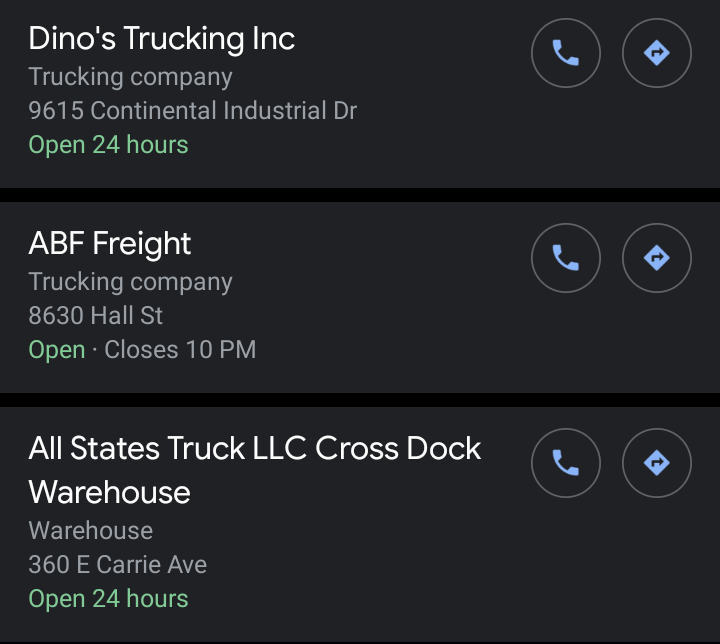View ABF Freight hours, Closes 10 PM
The image size is (720, 644).
[x=180, y=350]
